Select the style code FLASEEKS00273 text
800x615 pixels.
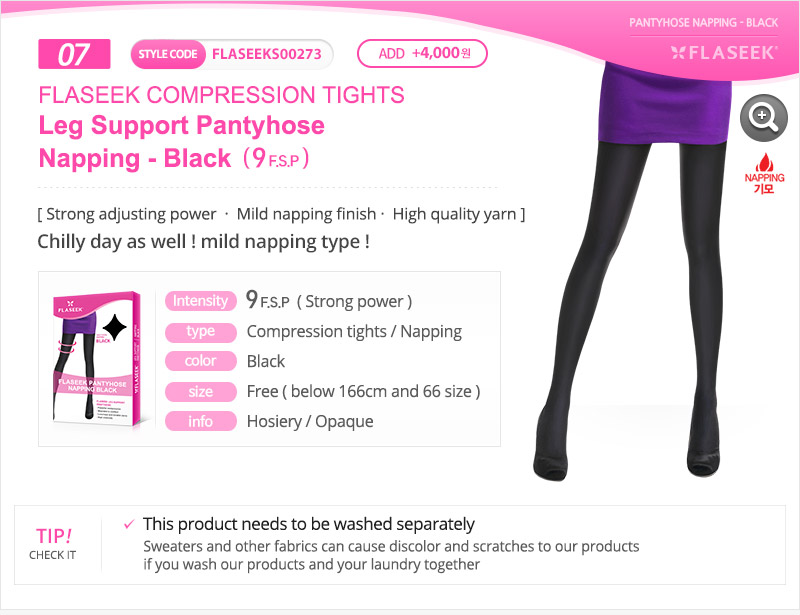pyautogui.click(x=267, y=54)
